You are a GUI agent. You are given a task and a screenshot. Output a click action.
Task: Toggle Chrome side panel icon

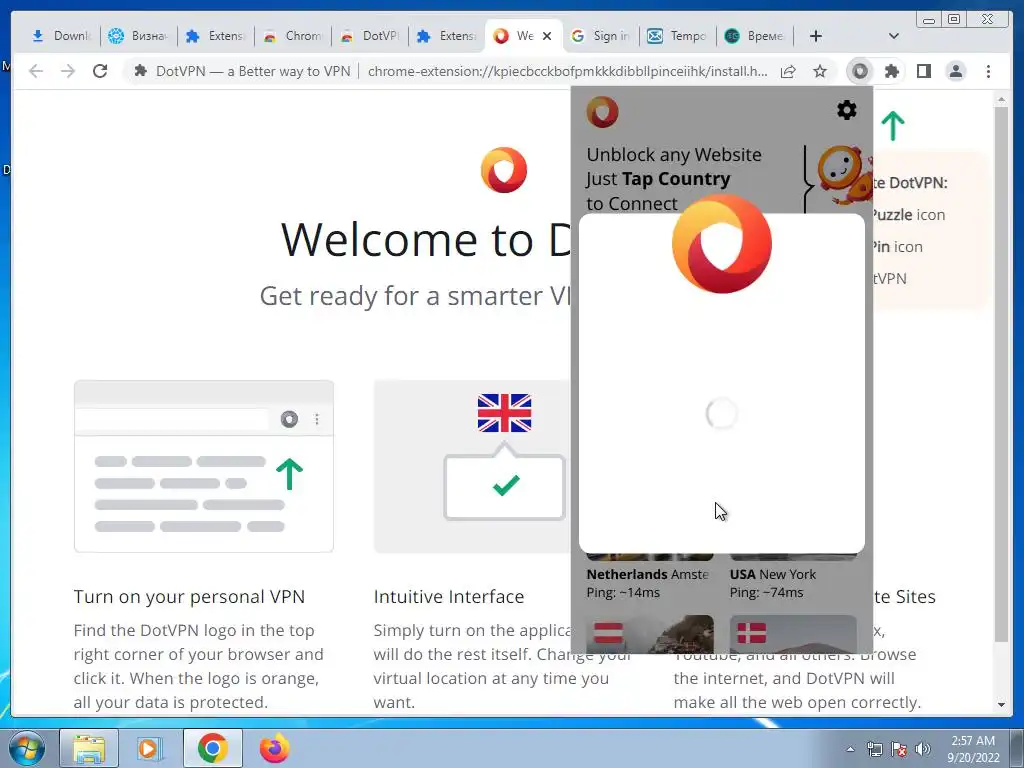point(923,71)
